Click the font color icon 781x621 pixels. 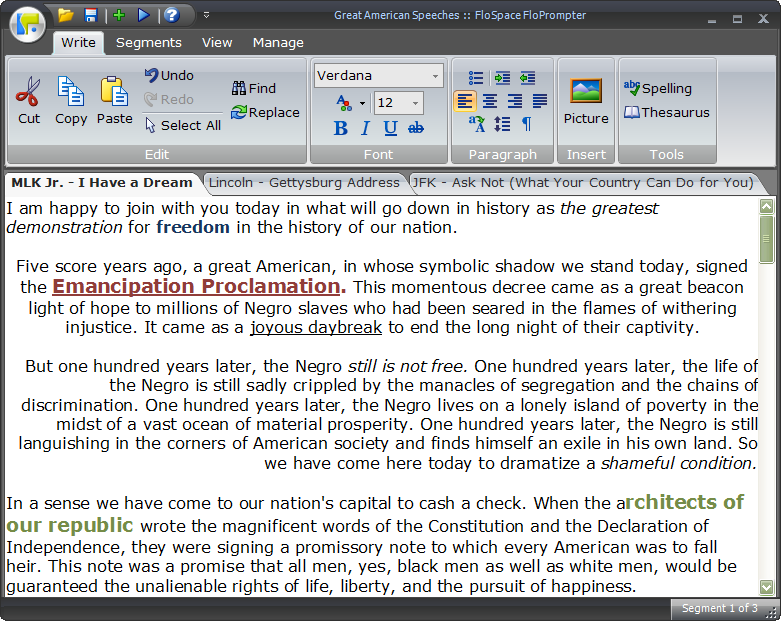pos(344,103)
